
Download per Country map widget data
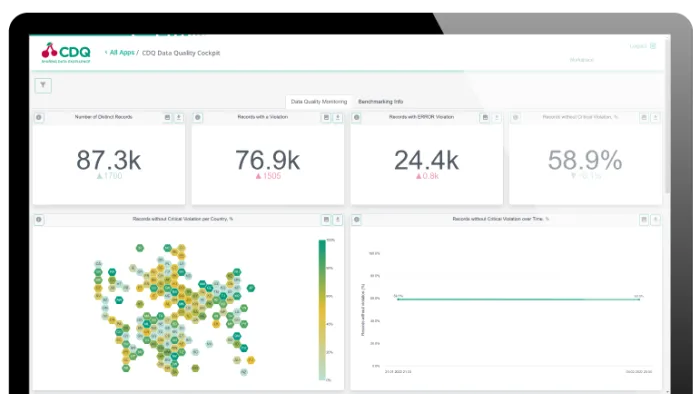[338, 220]
